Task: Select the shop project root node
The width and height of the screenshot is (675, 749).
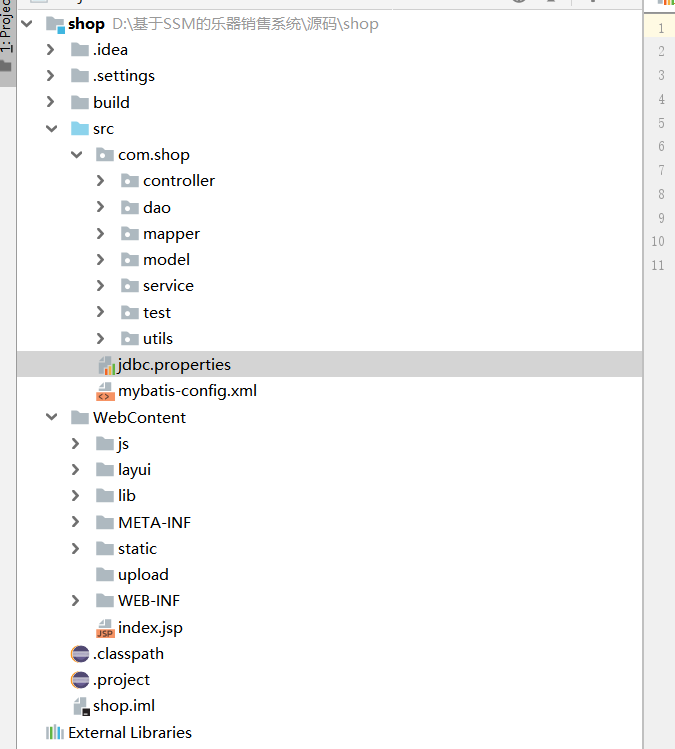Action: tap(86, 23)
